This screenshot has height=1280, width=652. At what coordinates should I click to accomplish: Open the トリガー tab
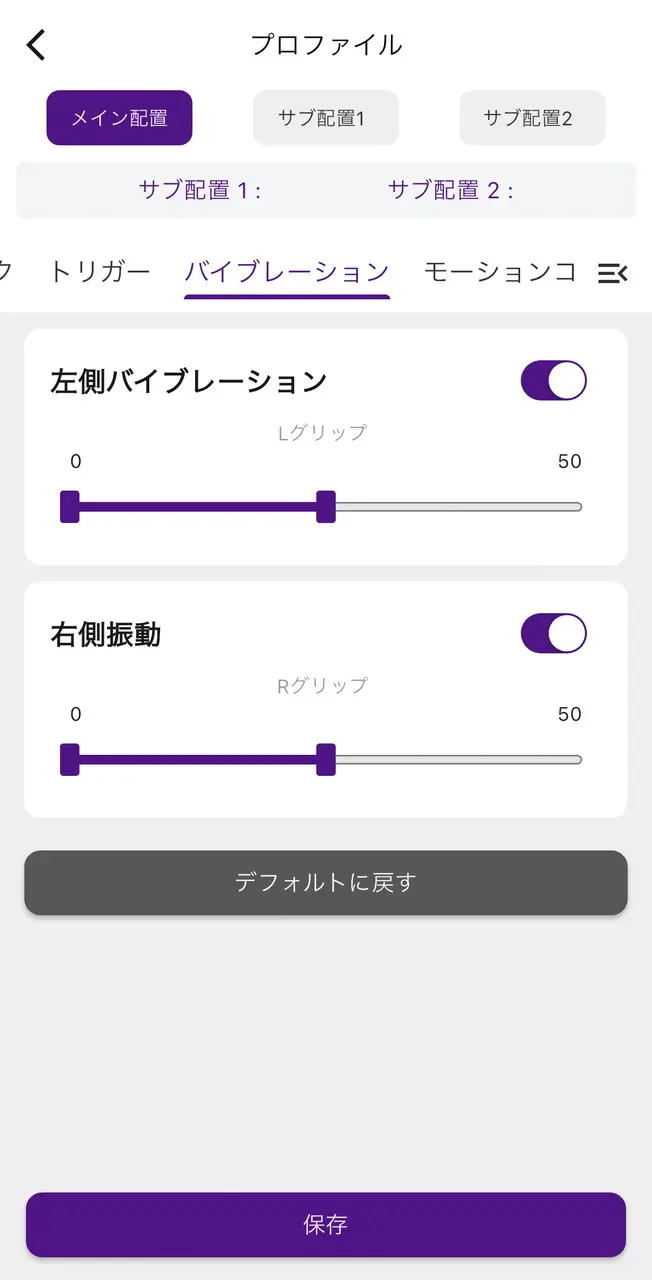click(100, 271)
